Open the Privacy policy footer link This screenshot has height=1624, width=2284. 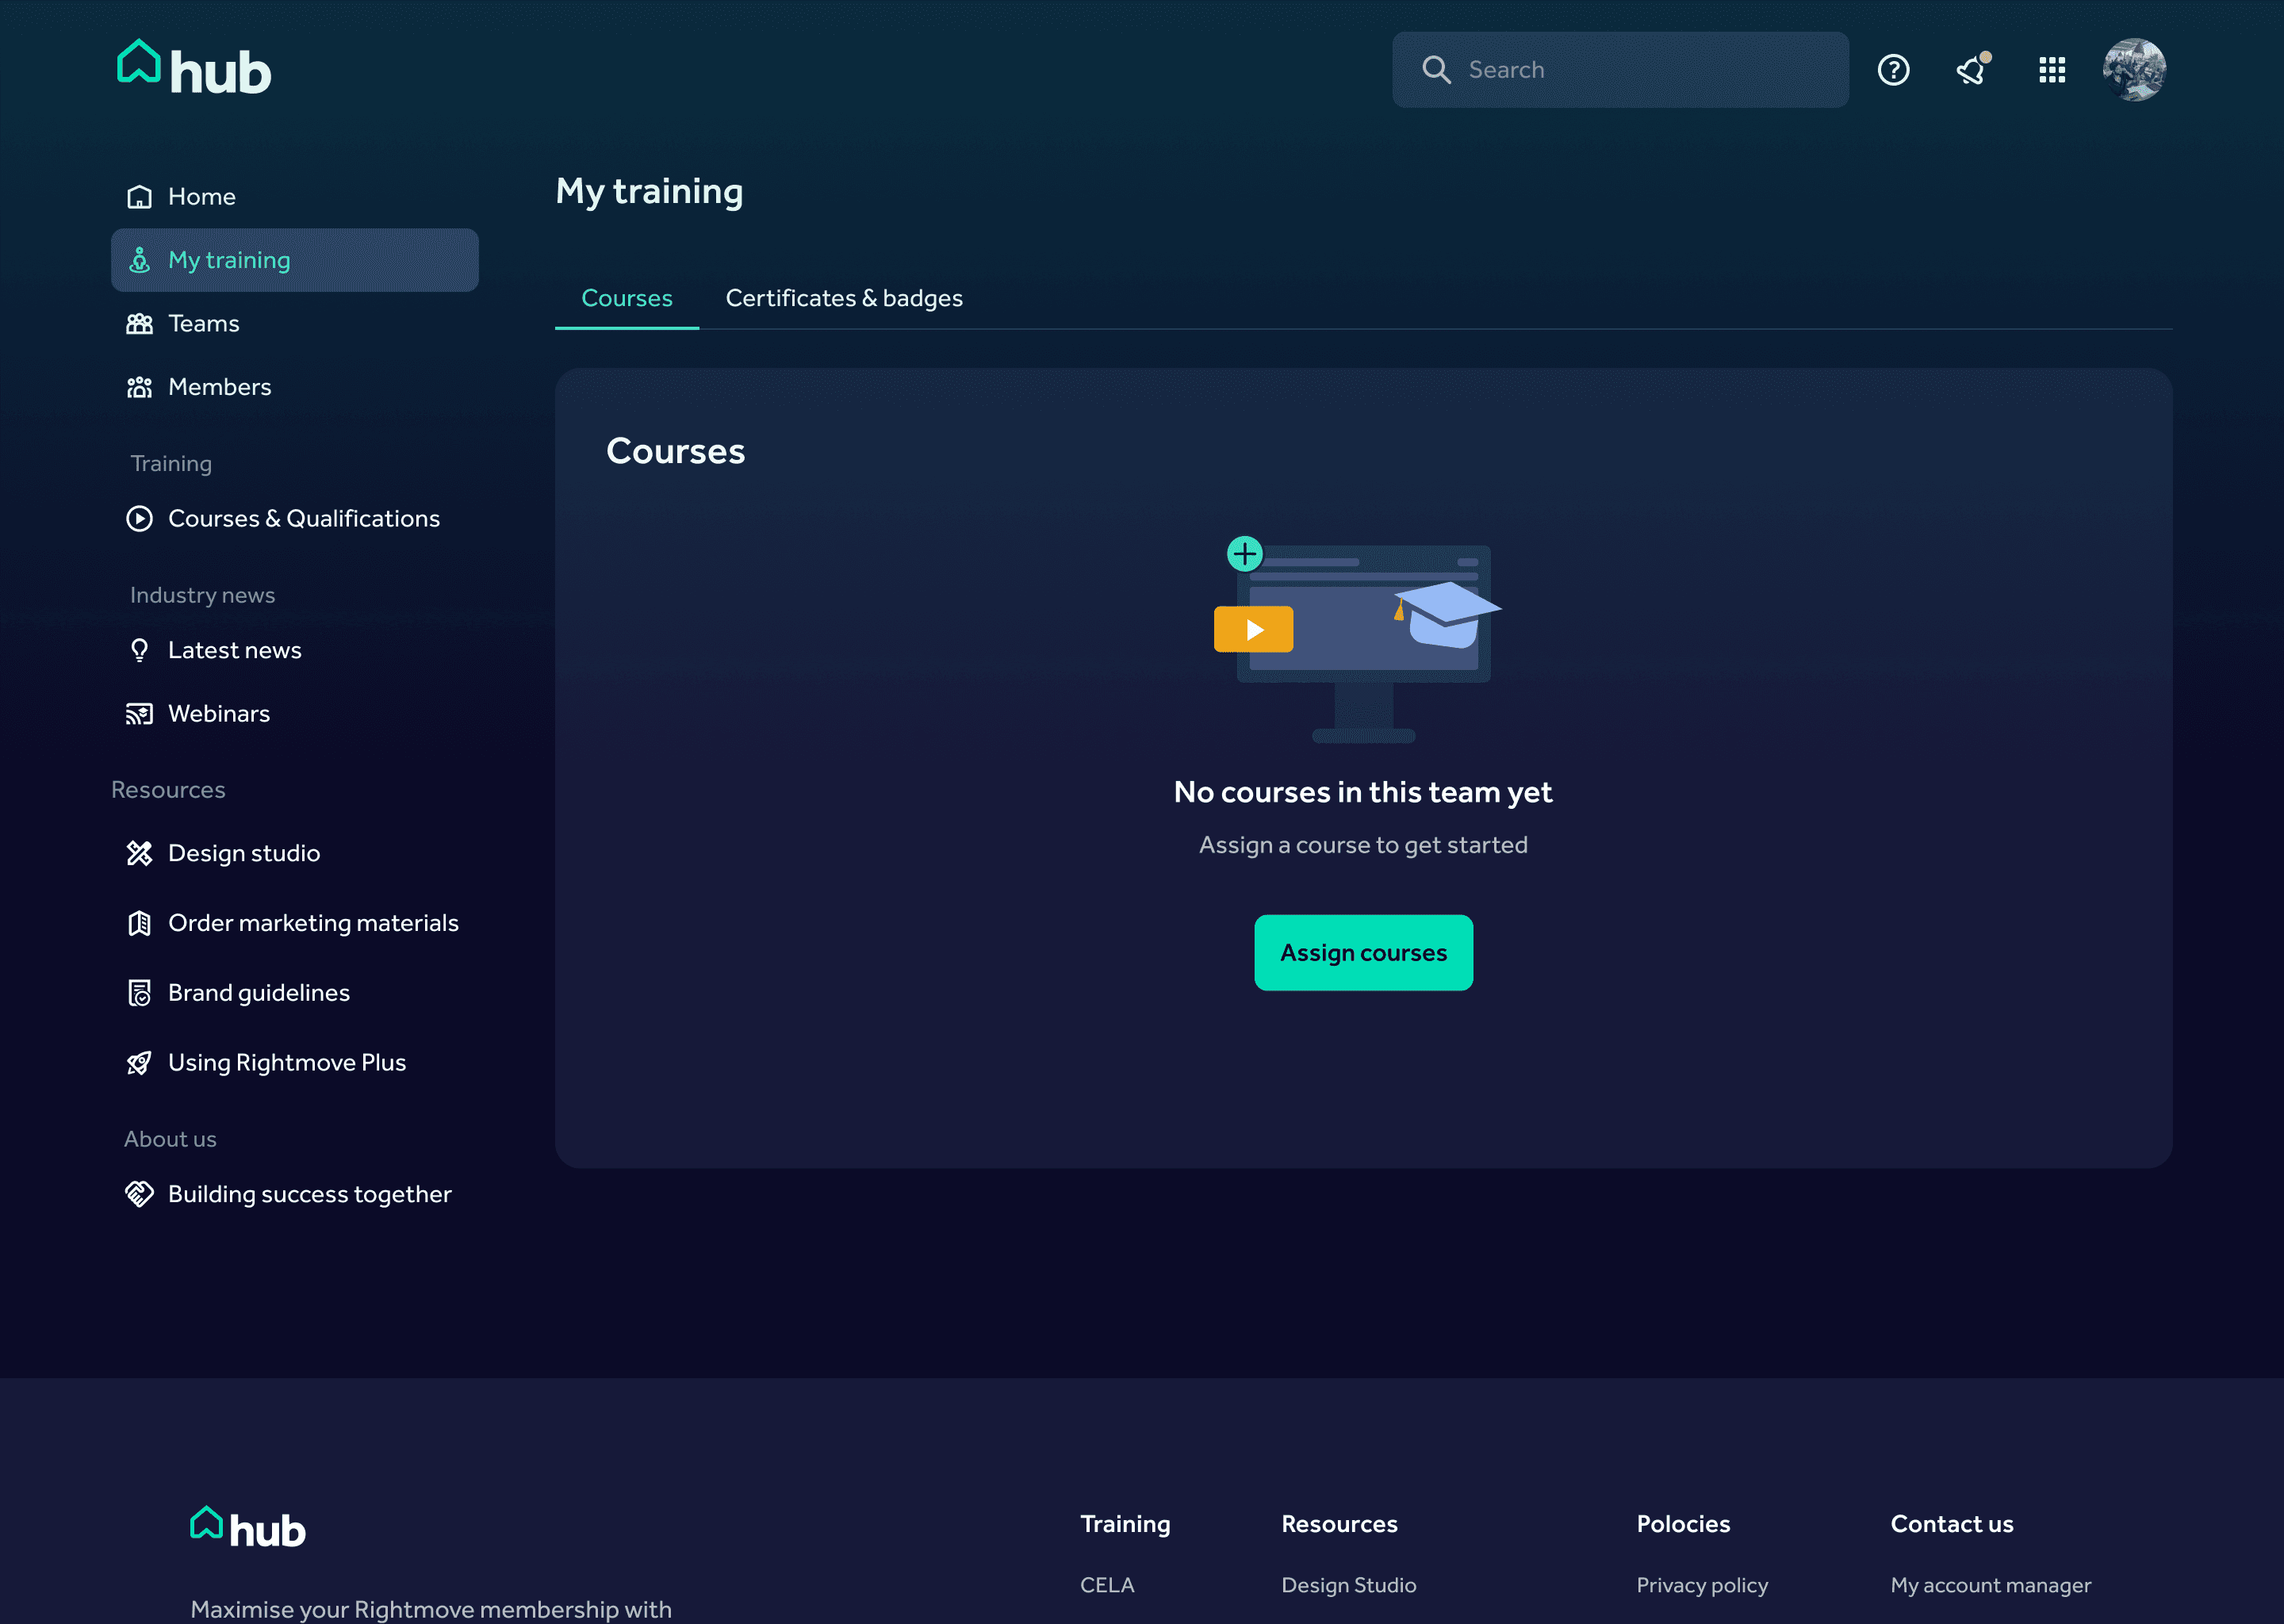1701,1585
